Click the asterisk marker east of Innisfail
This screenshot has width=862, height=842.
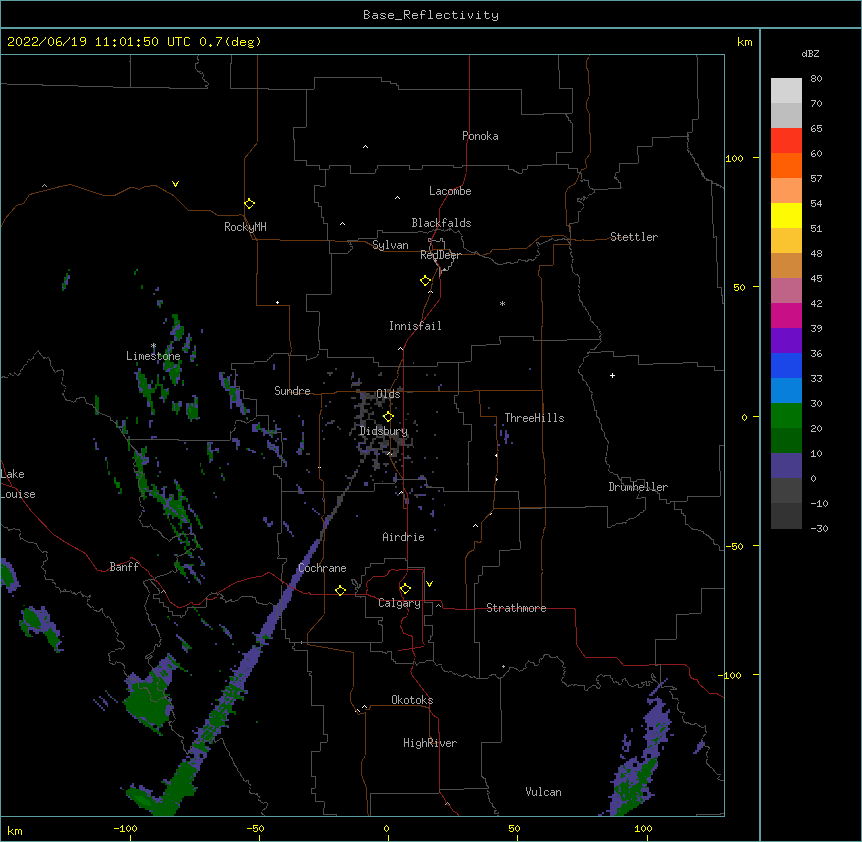502,303
